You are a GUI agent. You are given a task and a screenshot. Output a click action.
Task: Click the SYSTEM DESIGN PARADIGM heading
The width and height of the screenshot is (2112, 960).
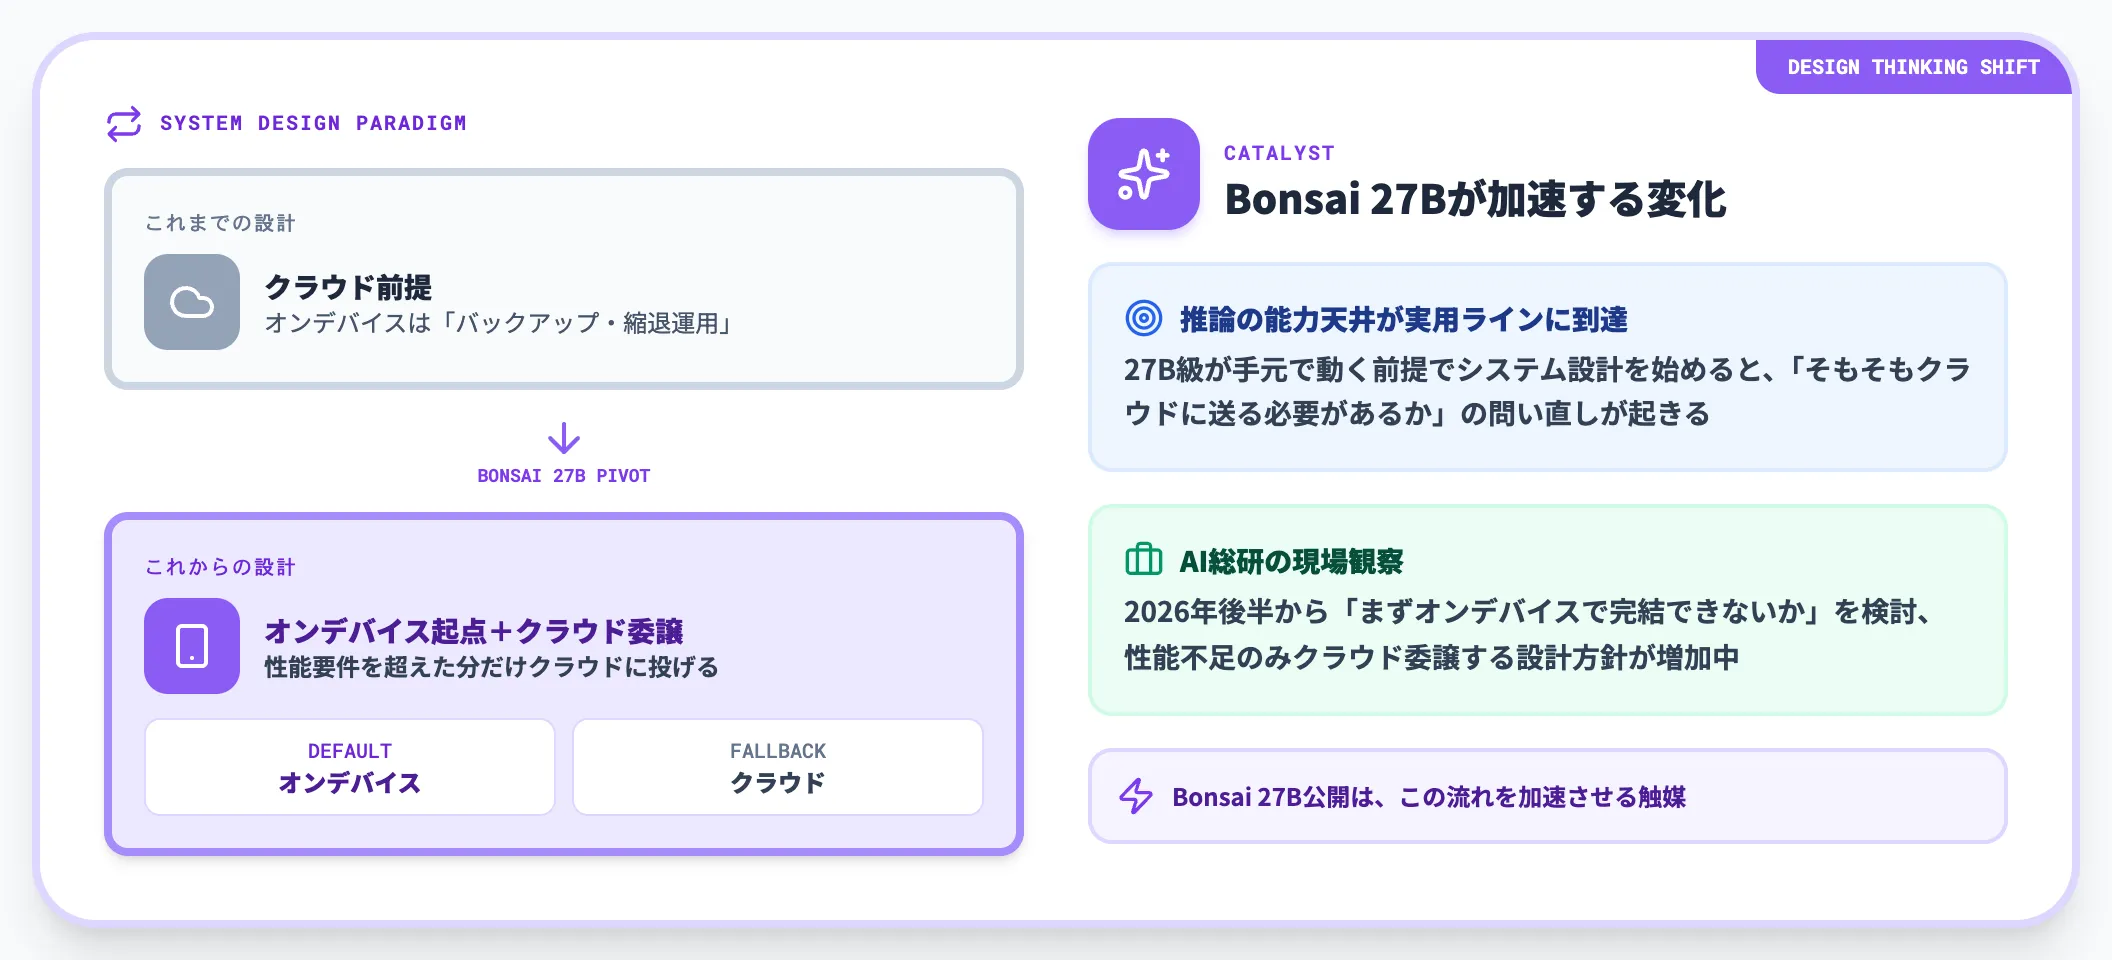pyautogui.click(x=313, y=123)
